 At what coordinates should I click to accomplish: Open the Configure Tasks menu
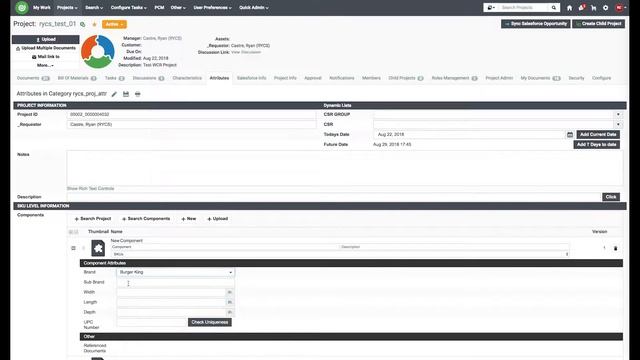pyautogui.click(x=129, y=8)
